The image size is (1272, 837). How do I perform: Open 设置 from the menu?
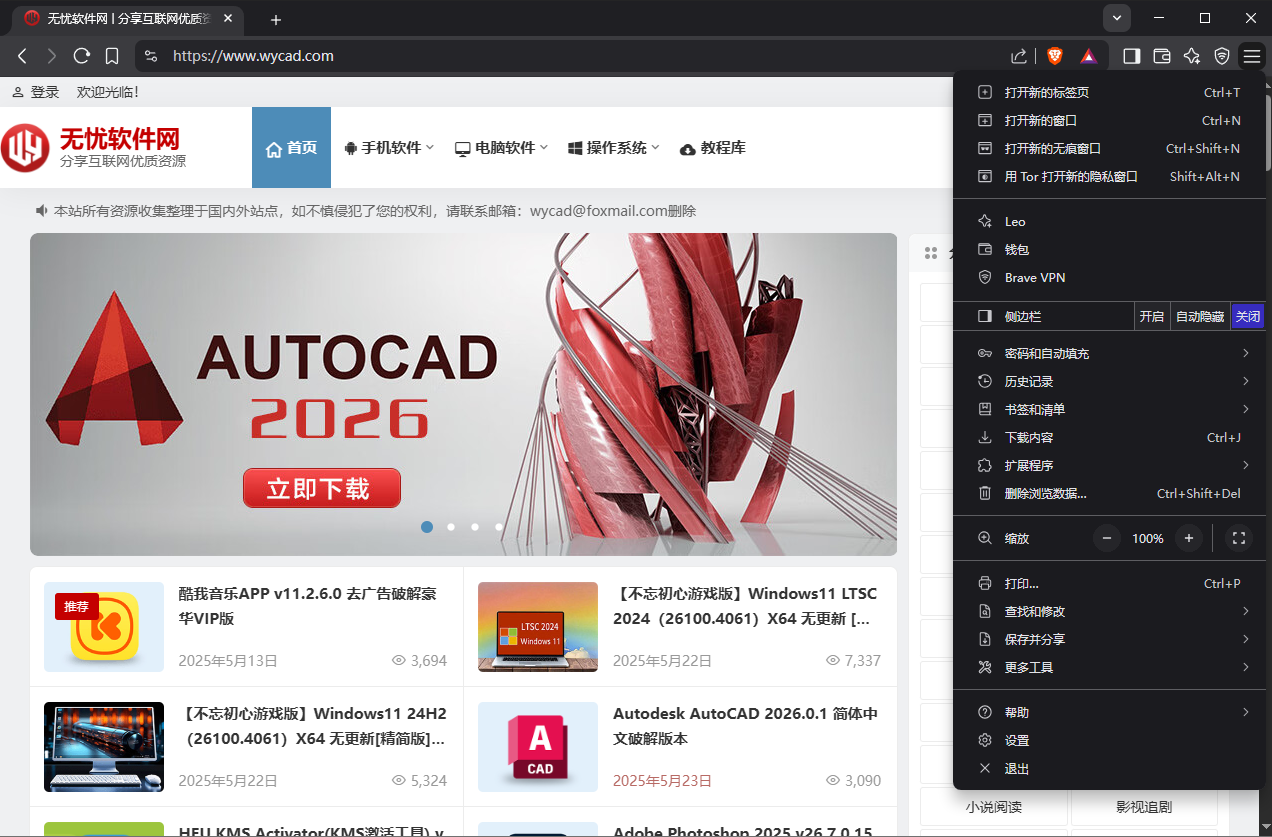[x=1016, y=740]
